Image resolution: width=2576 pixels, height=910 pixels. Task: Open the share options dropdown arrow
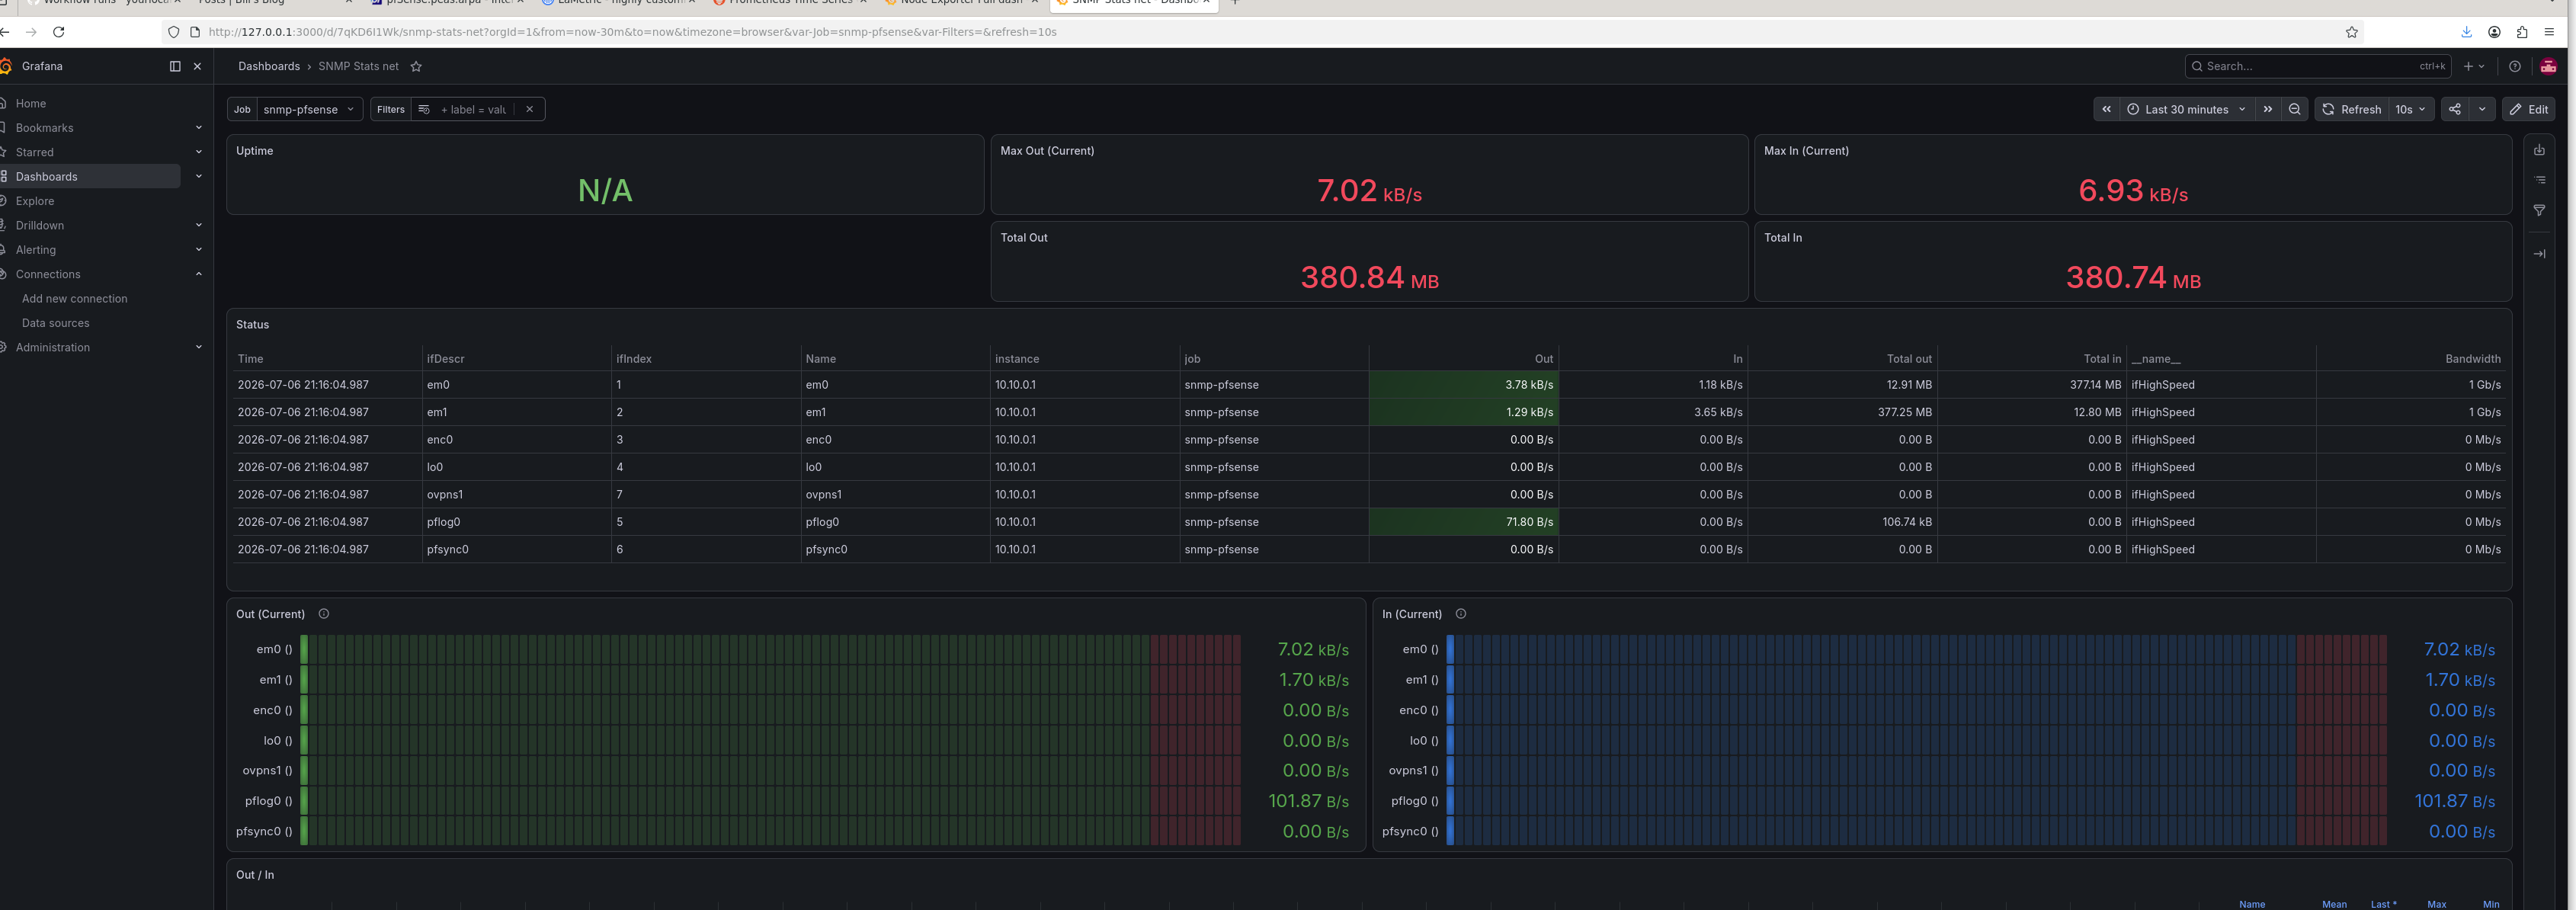click(2482, 109)
